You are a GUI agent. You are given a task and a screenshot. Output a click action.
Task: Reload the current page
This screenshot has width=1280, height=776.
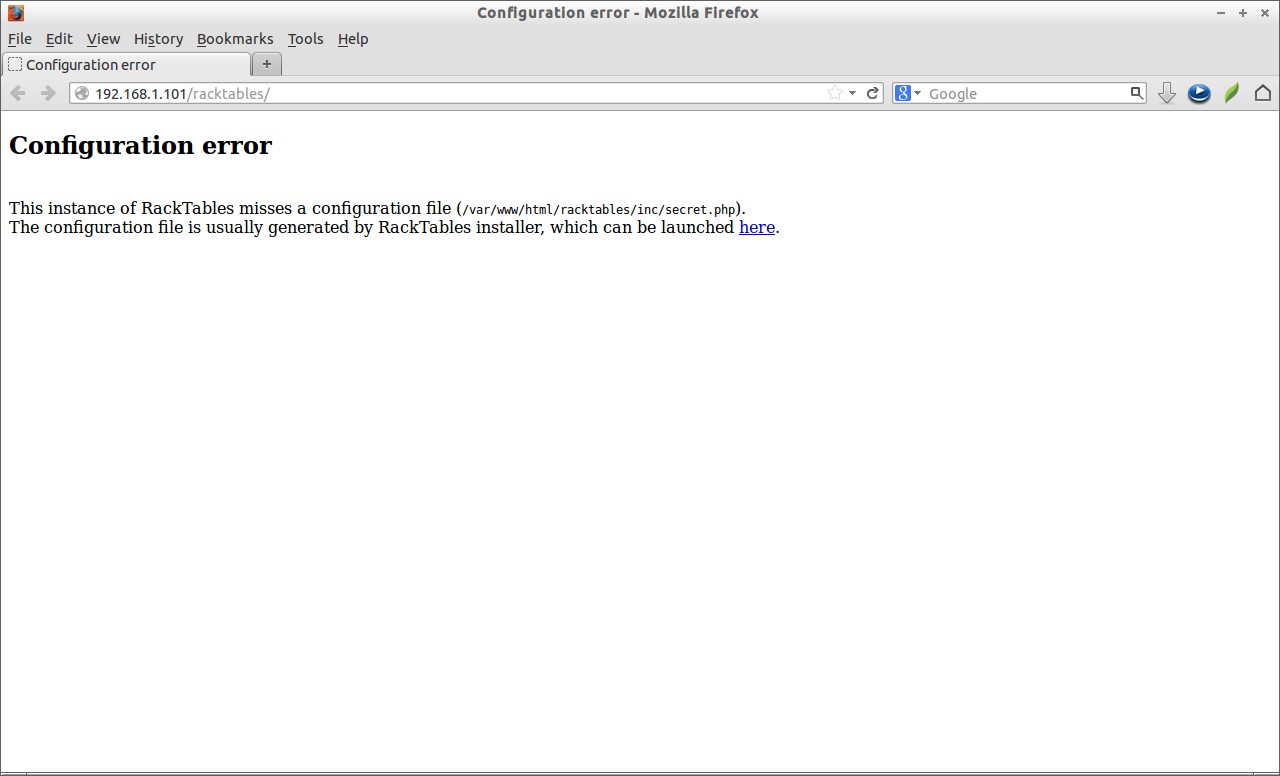(x=872, y=93)
